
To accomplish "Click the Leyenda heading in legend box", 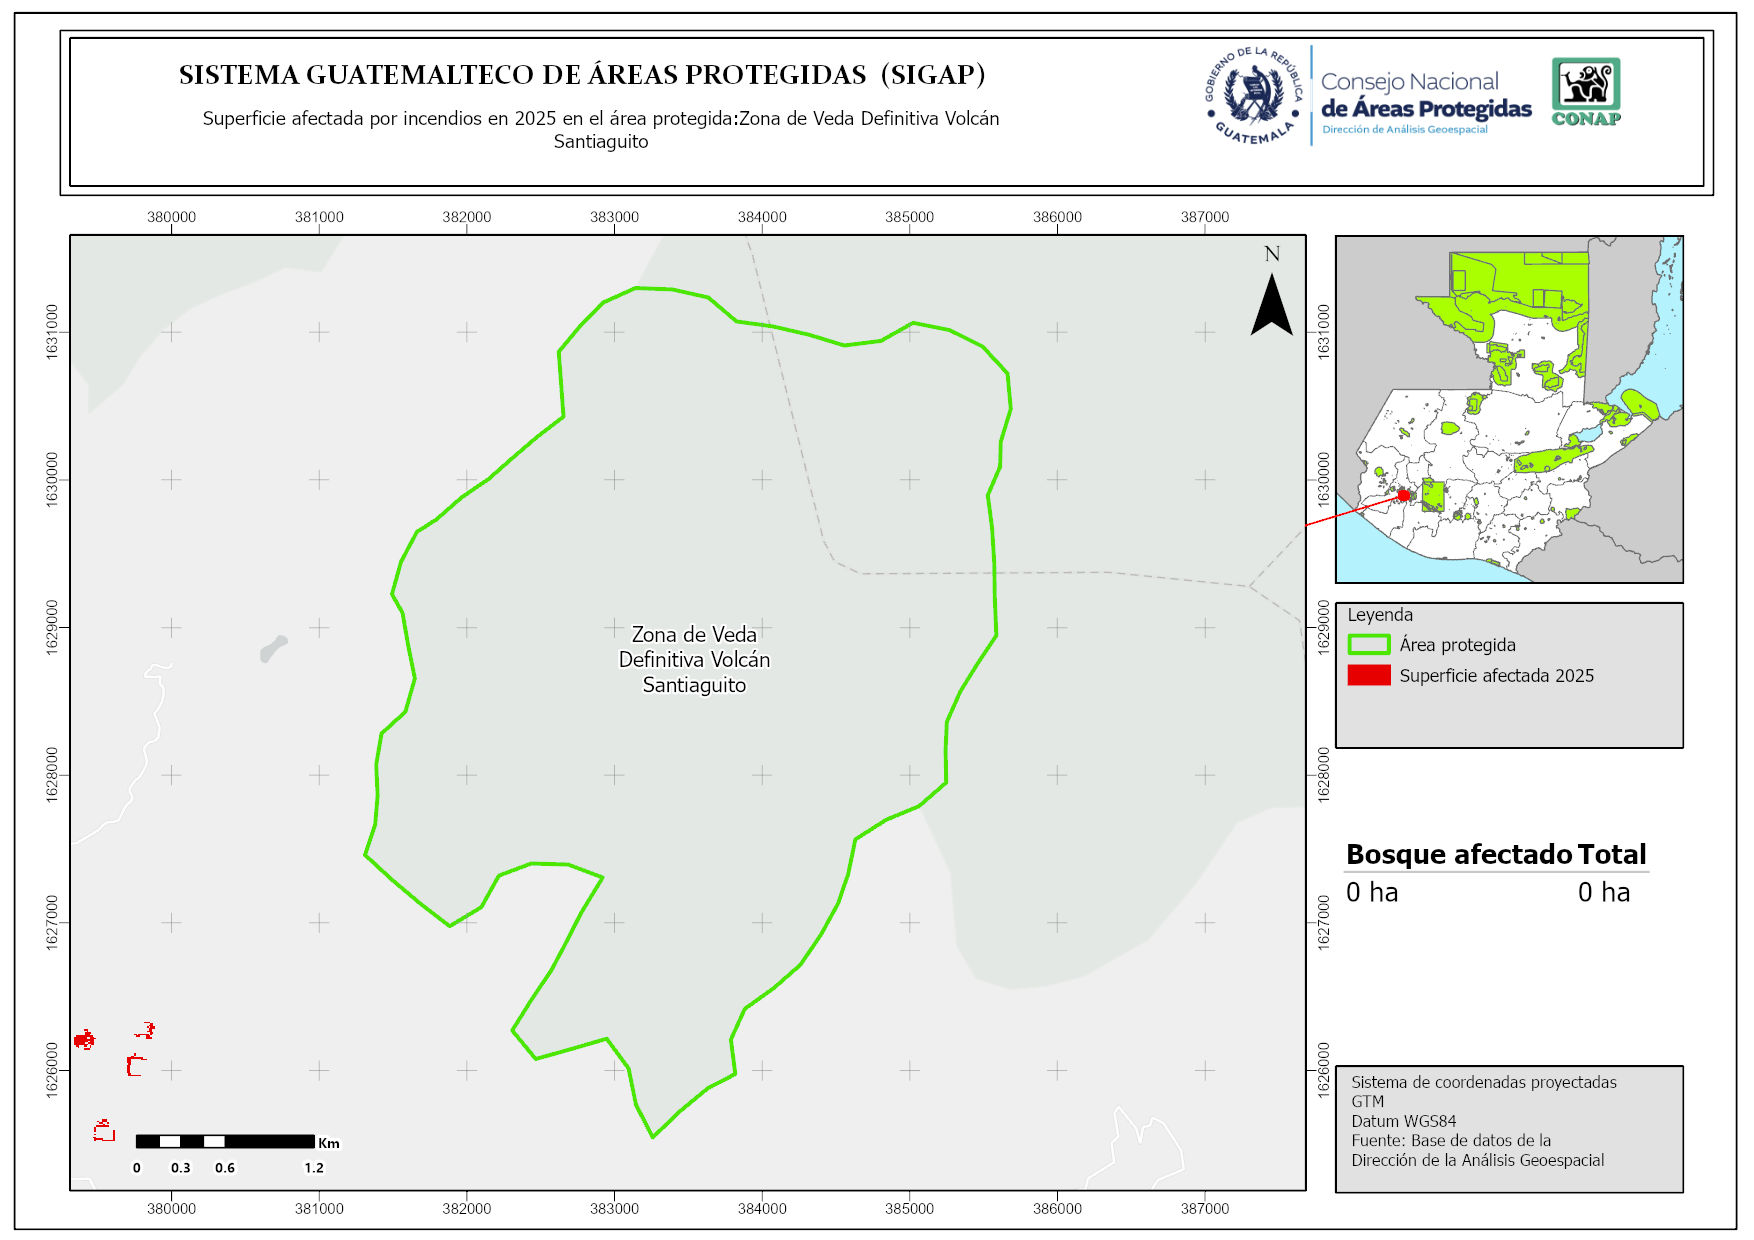I will [x=1379, y=615].
